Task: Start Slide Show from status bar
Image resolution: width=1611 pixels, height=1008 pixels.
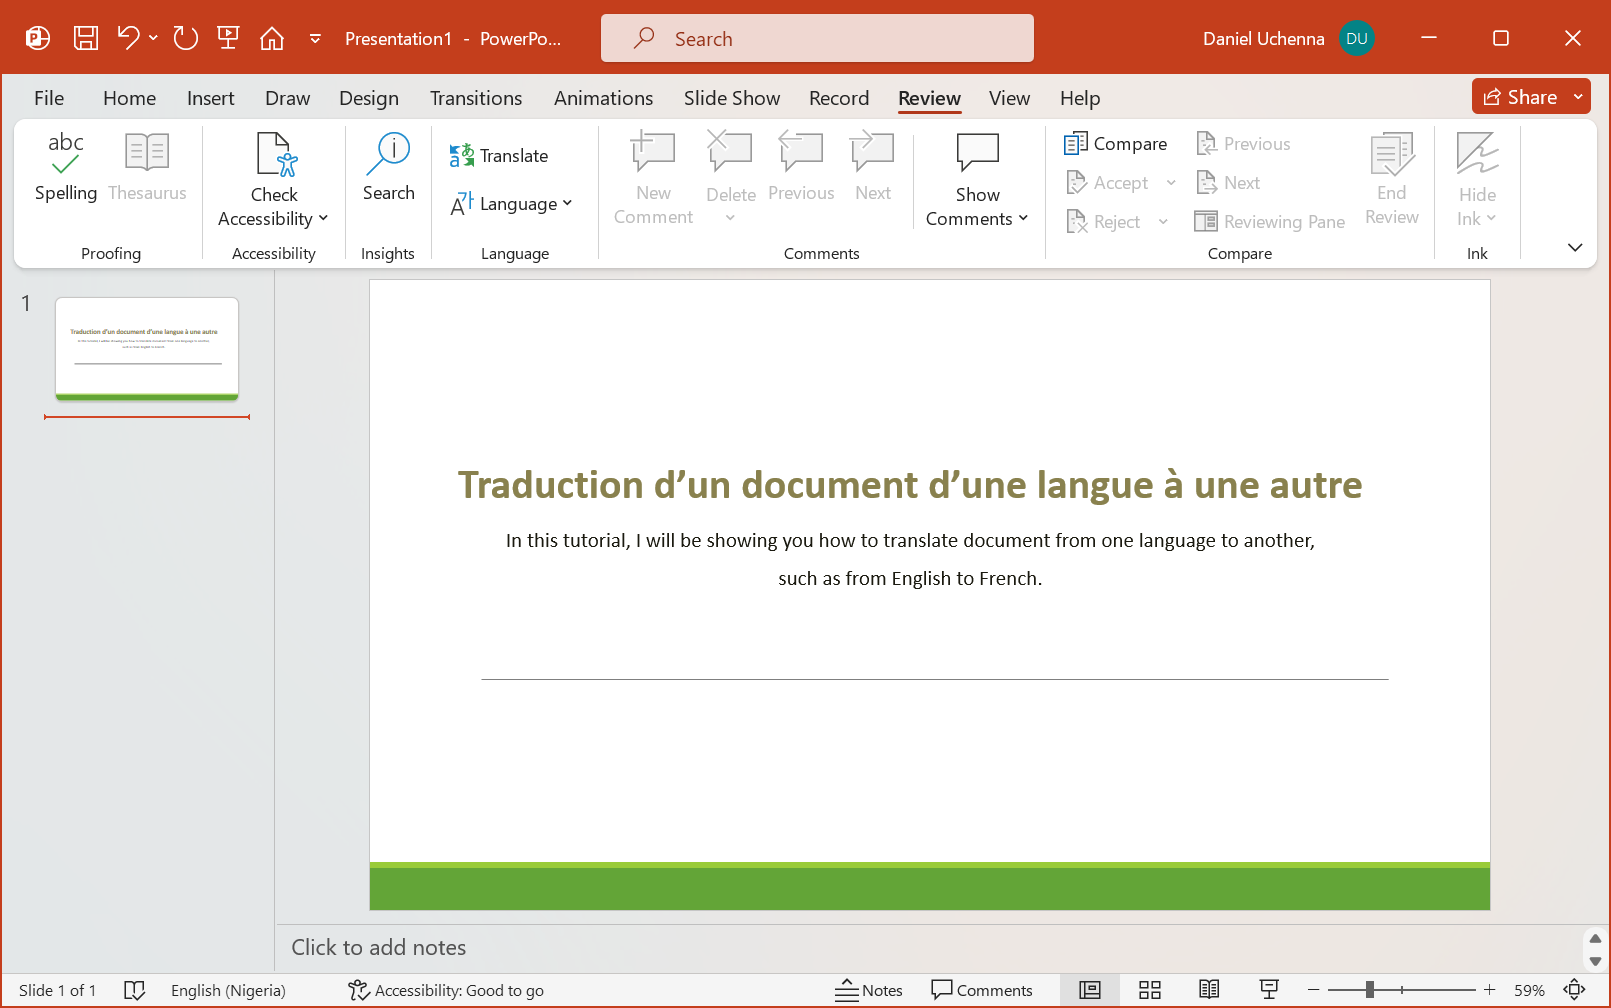Action: [1269, 990]
